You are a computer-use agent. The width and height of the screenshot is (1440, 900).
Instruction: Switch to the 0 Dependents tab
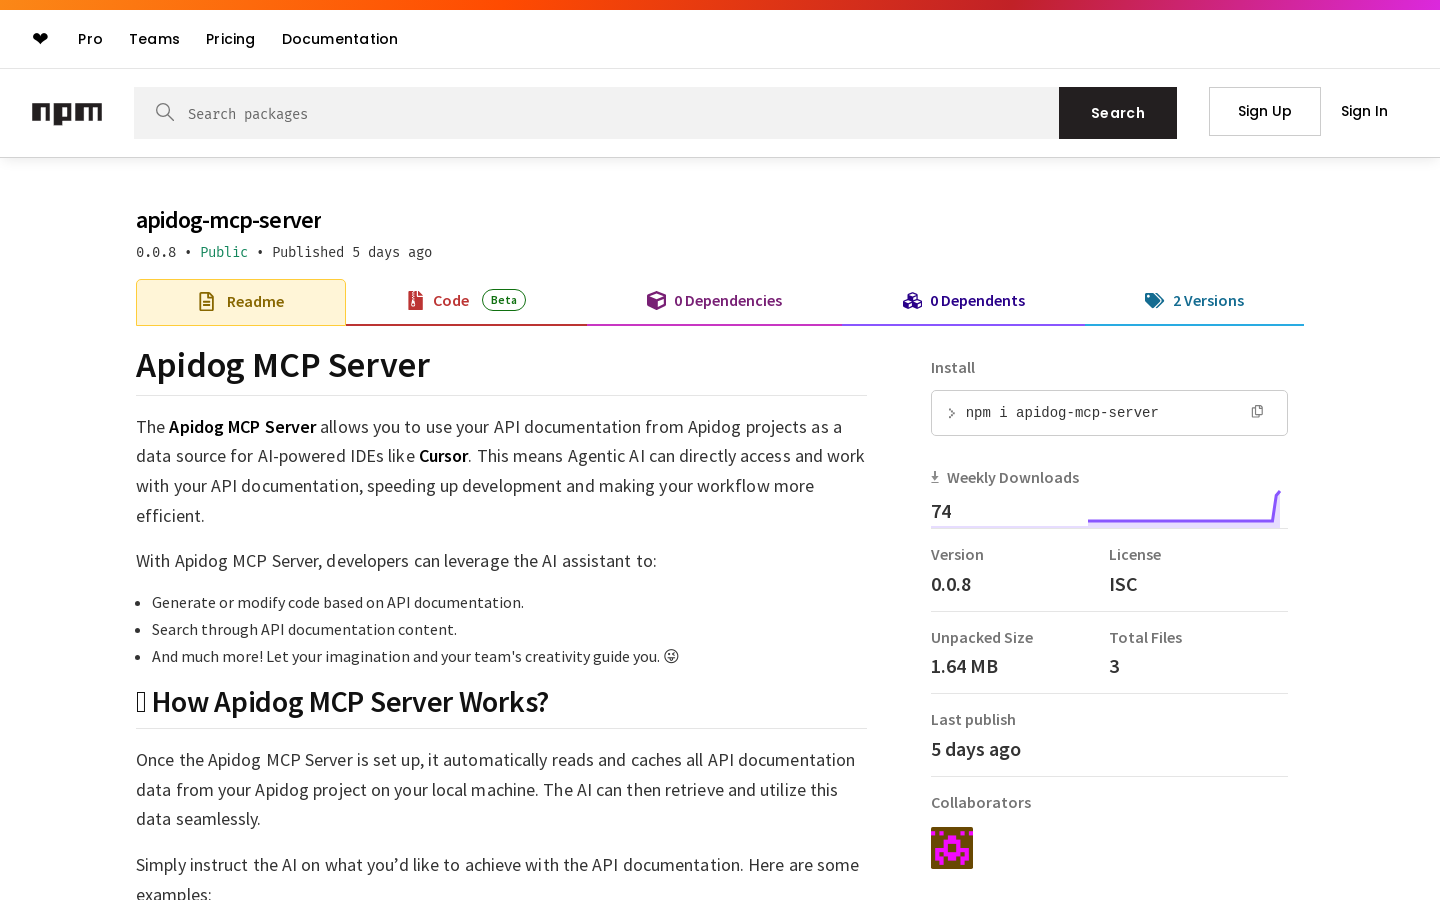point(963,302)
